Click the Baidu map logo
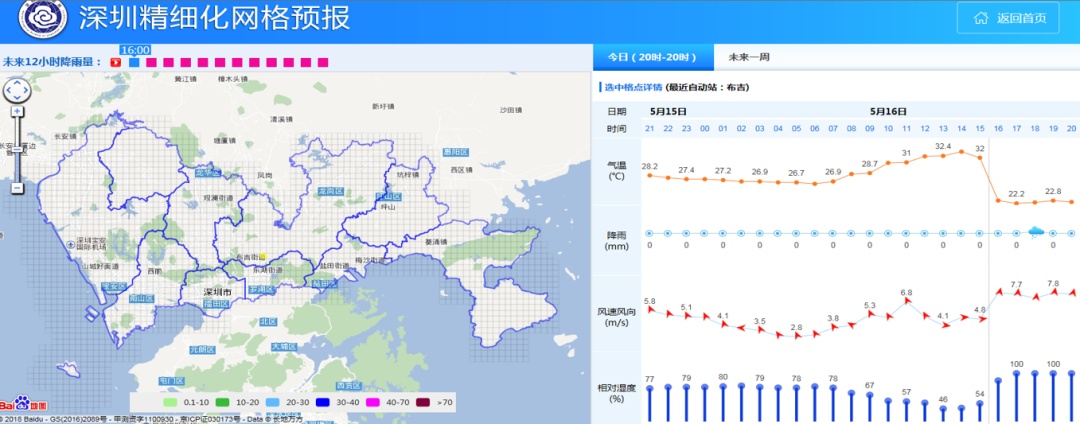This screenshot has height=424, width=1080. [x=22, y=404]
